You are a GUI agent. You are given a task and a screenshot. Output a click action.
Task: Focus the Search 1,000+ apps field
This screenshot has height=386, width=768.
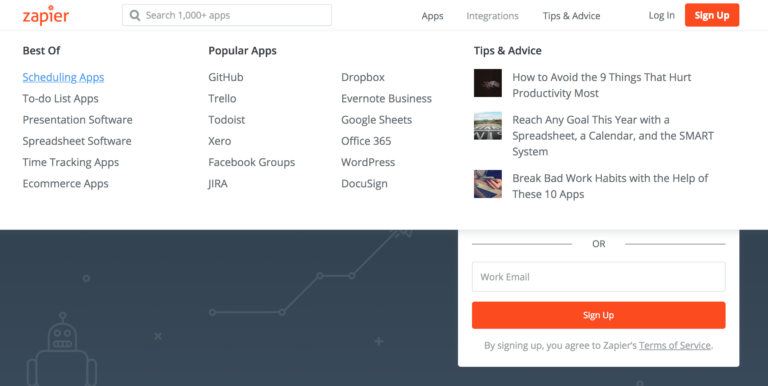click(227, 15)
